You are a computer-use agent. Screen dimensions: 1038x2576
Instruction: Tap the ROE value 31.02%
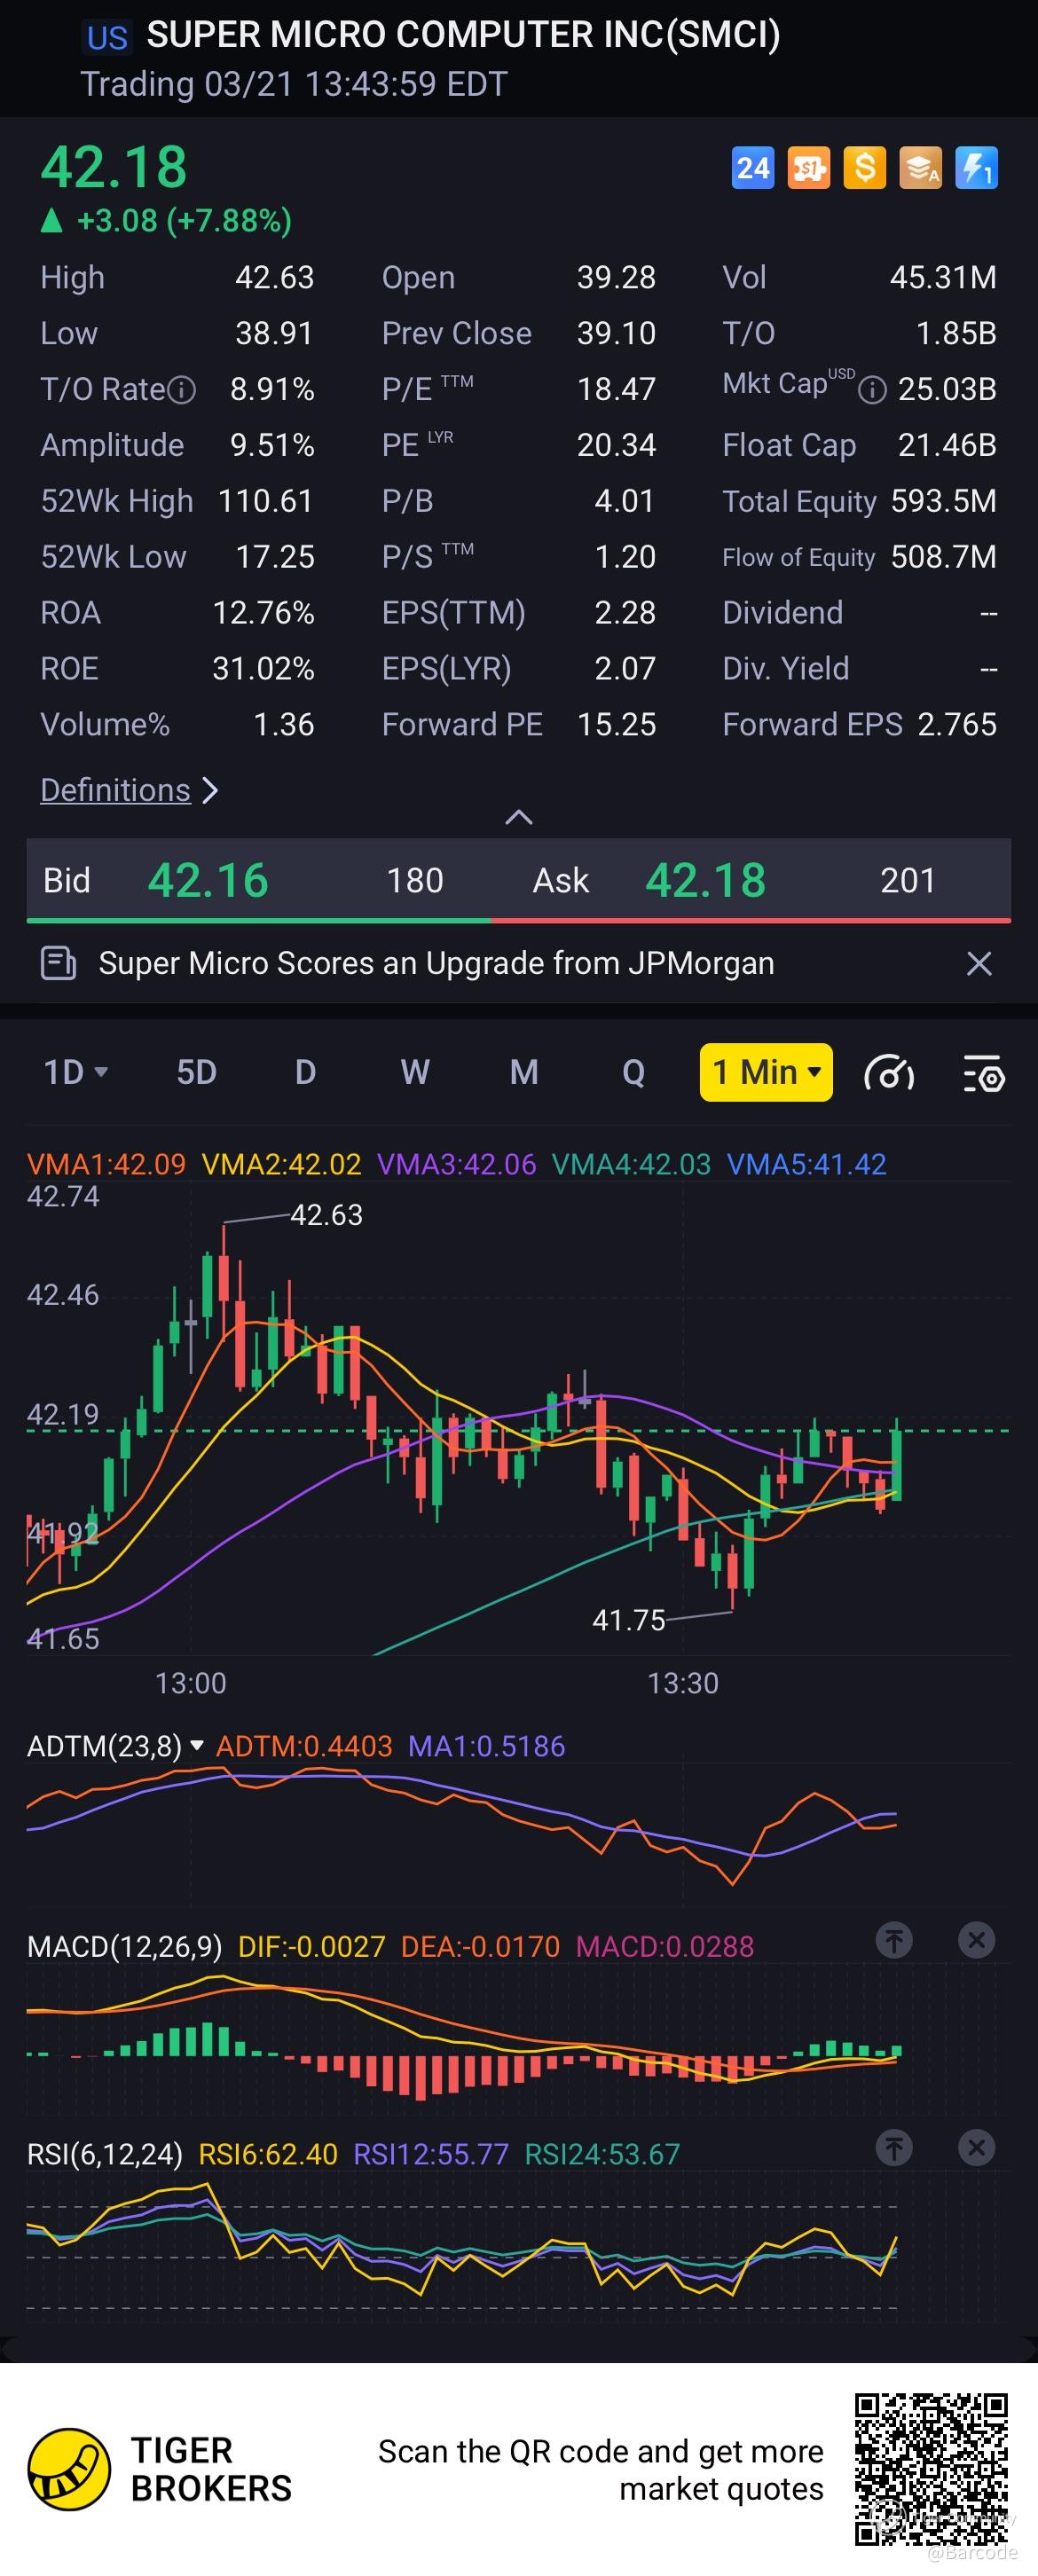(263, 669)
